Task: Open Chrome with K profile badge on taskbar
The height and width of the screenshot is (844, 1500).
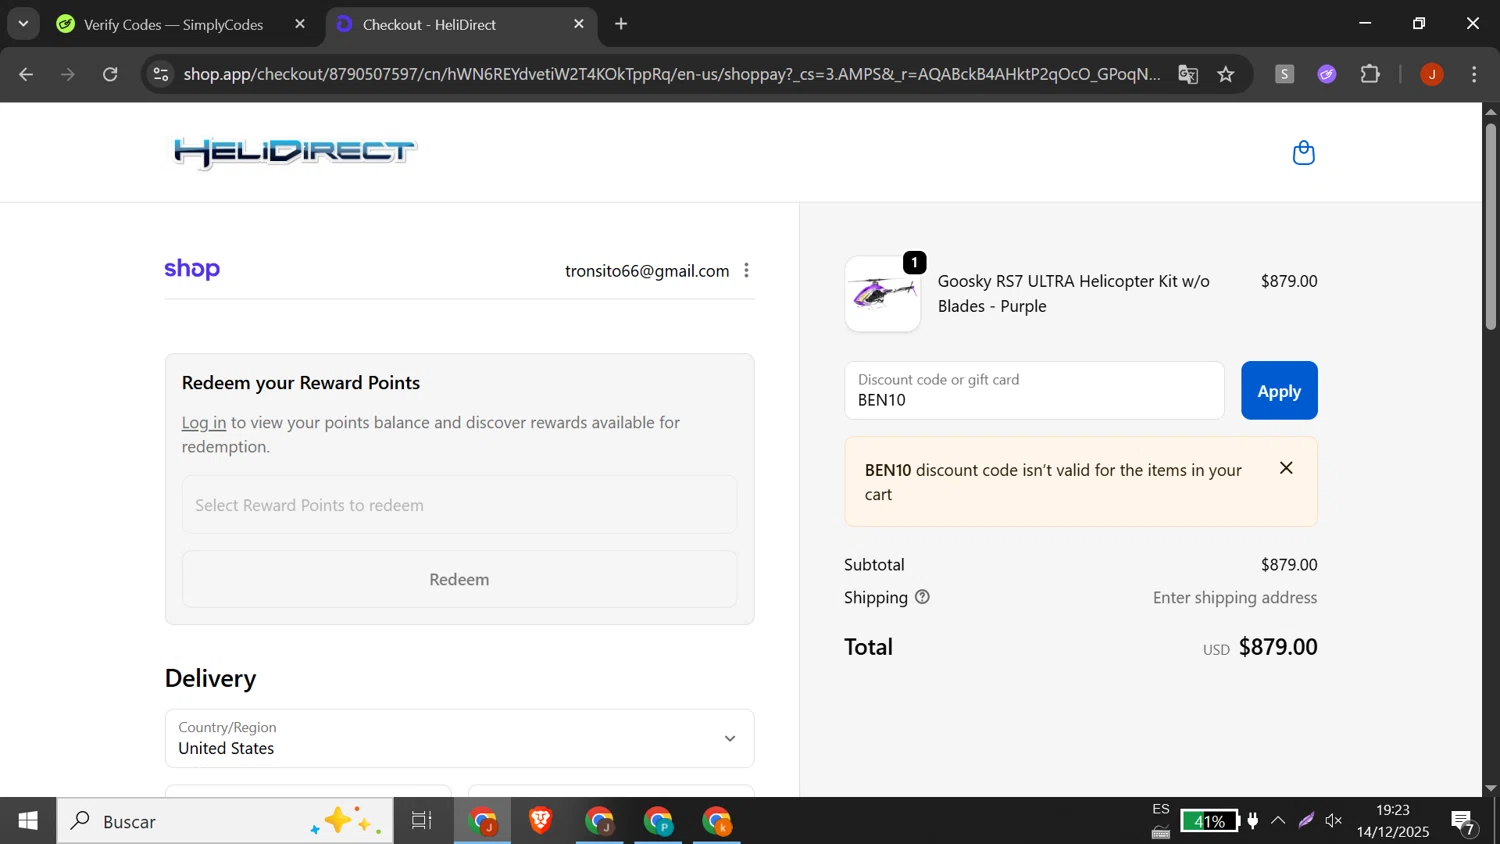Action: (x=718, y=821)
